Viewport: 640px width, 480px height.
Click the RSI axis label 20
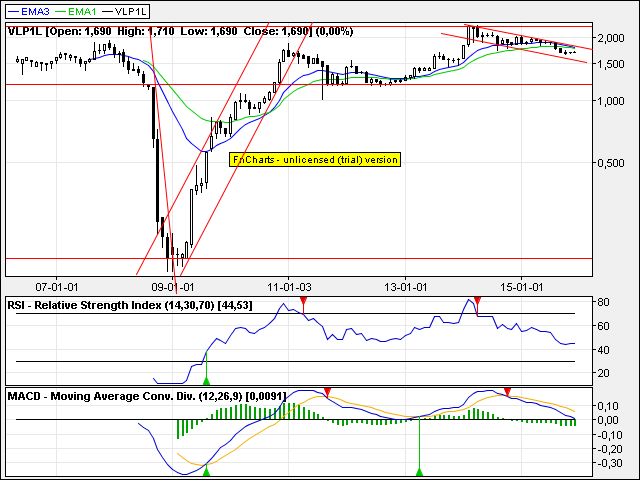click(603, 373)
